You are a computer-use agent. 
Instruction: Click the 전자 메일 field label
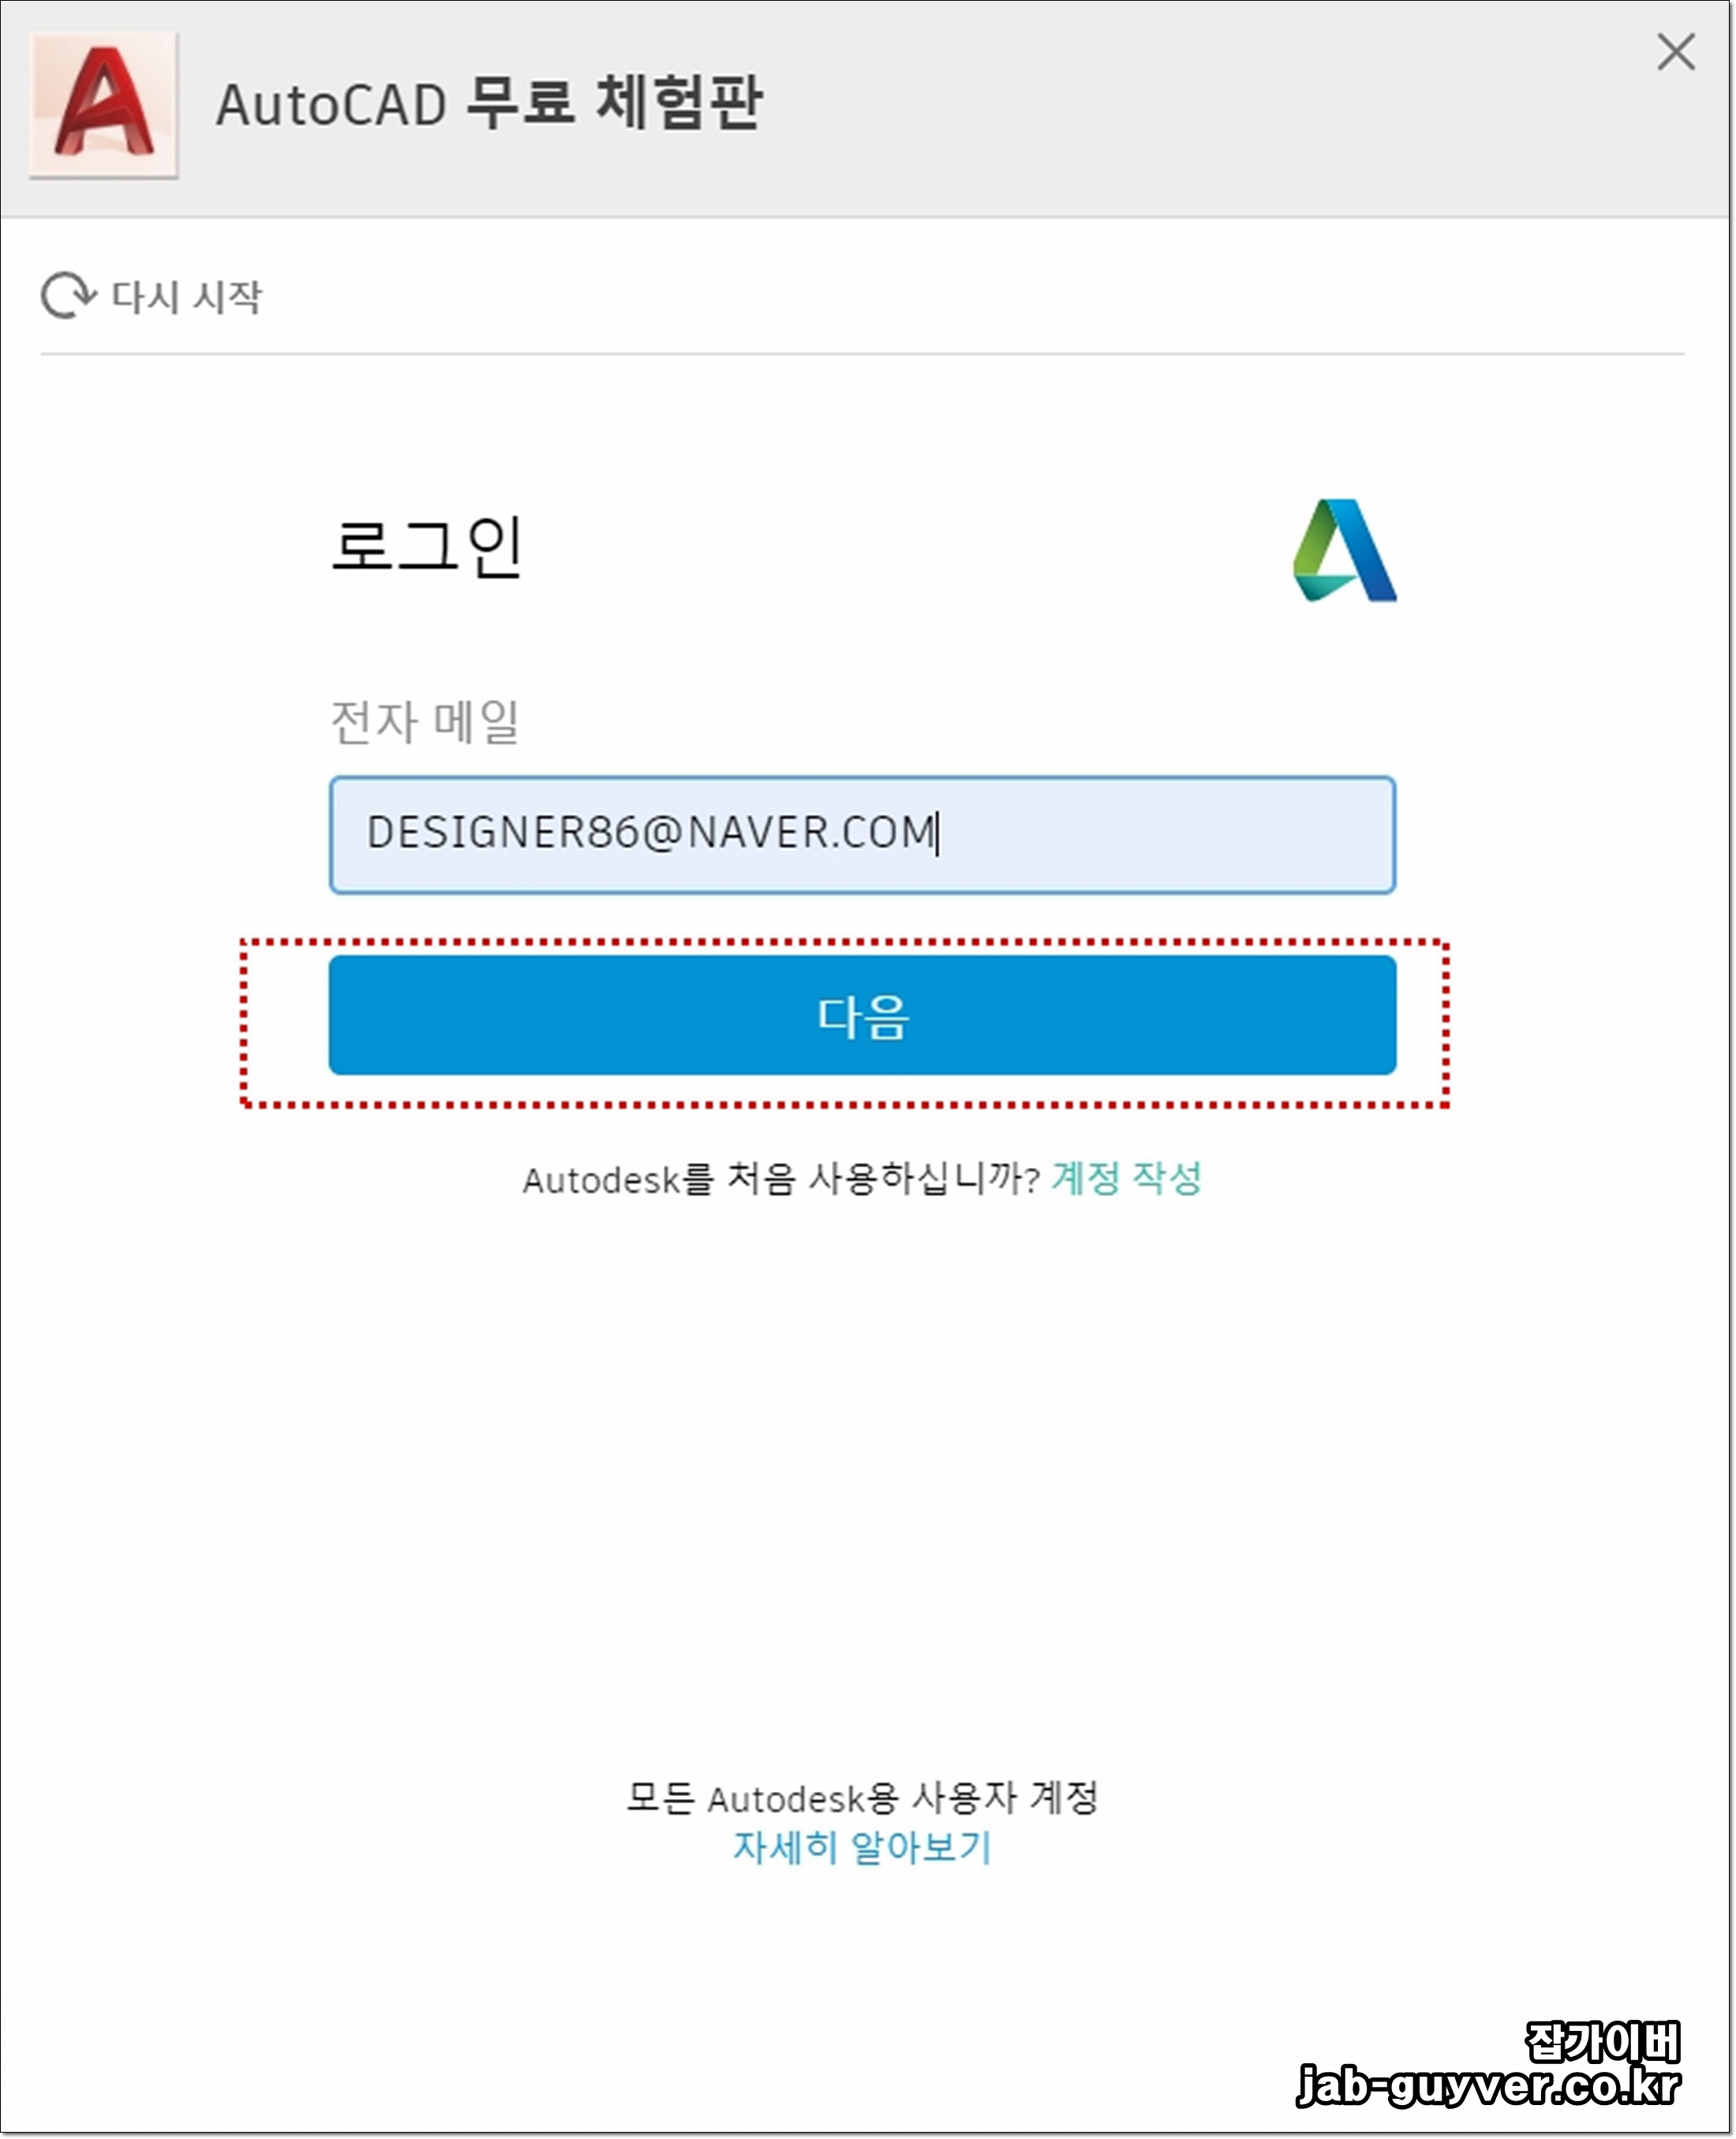click(x=425, y=722)
